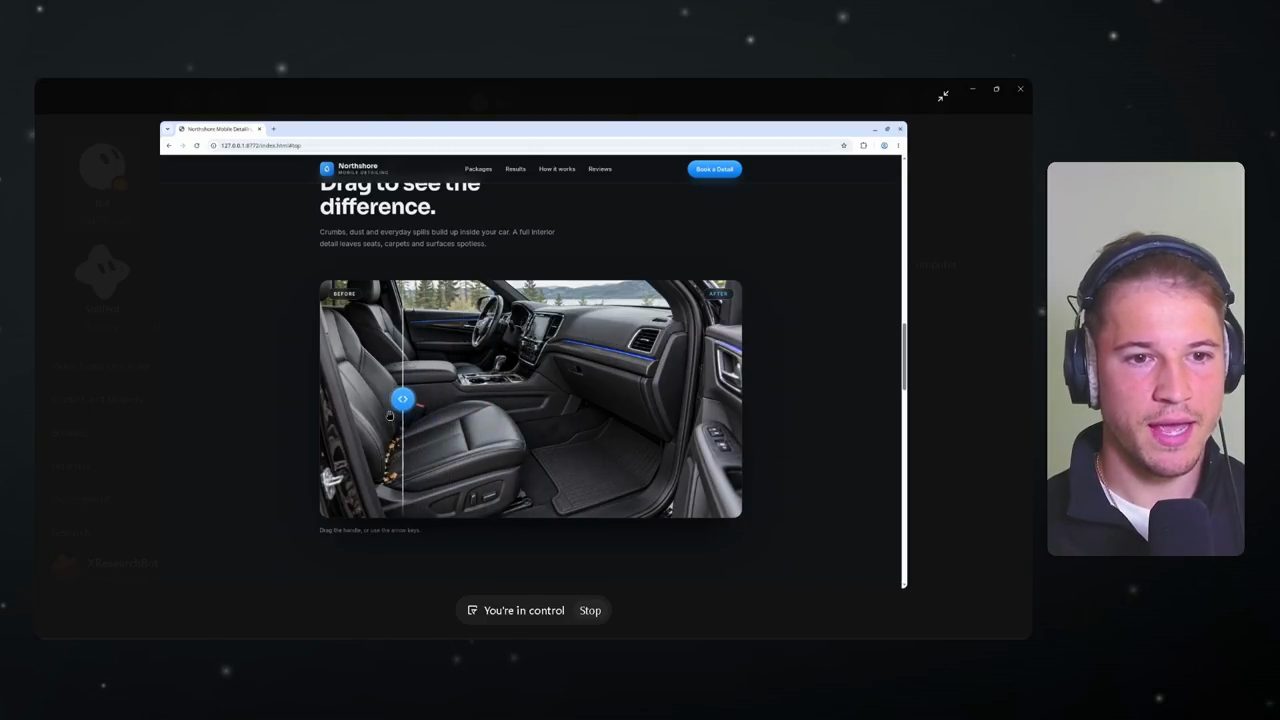Click the collapse-arrows icon in outer window

tap(943, 96)
